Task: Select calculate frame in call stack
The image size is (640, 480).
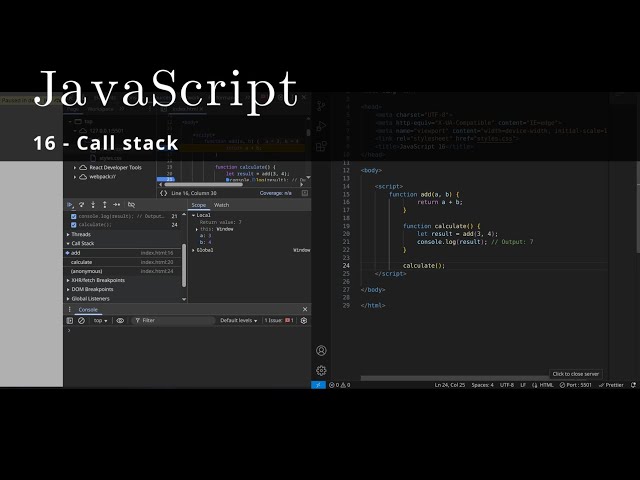Action: pos(122,262)
